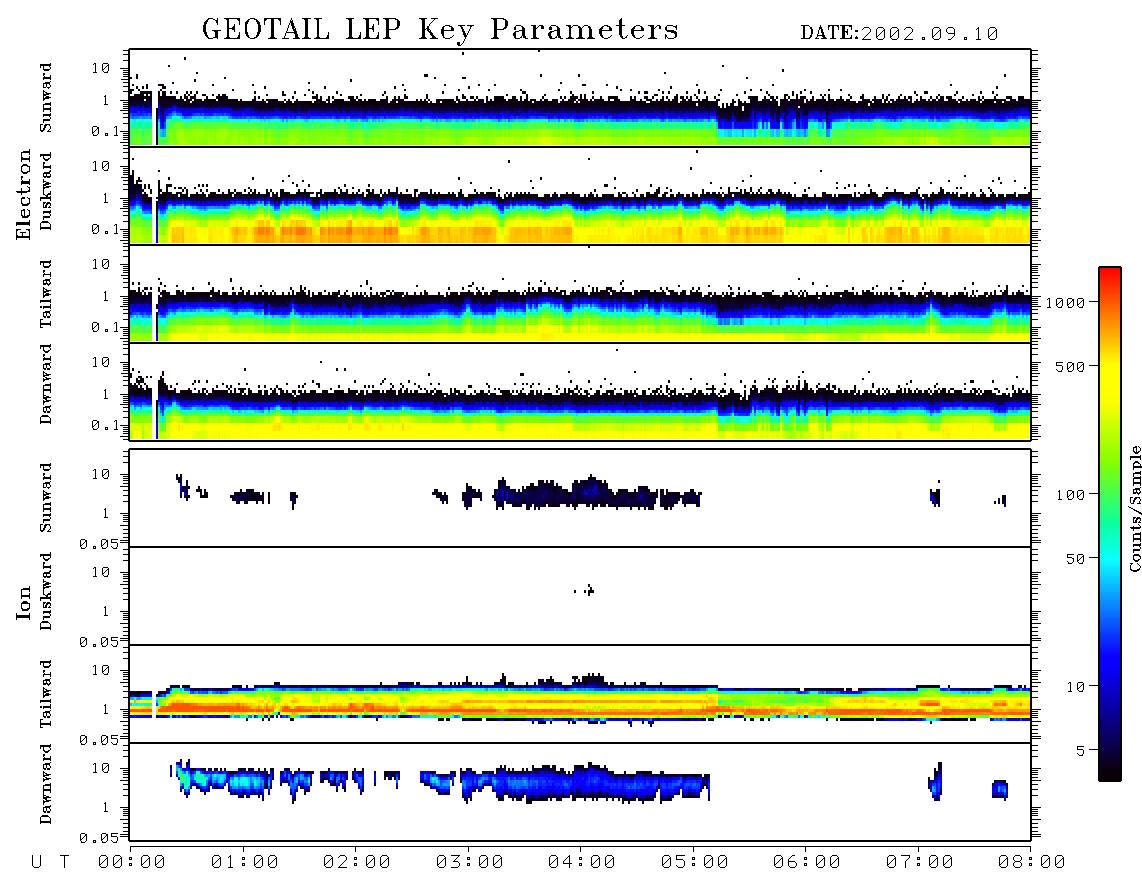1142x880 pixels.
Task: Click the 06:00 time tick label
Action: point(806,862)
